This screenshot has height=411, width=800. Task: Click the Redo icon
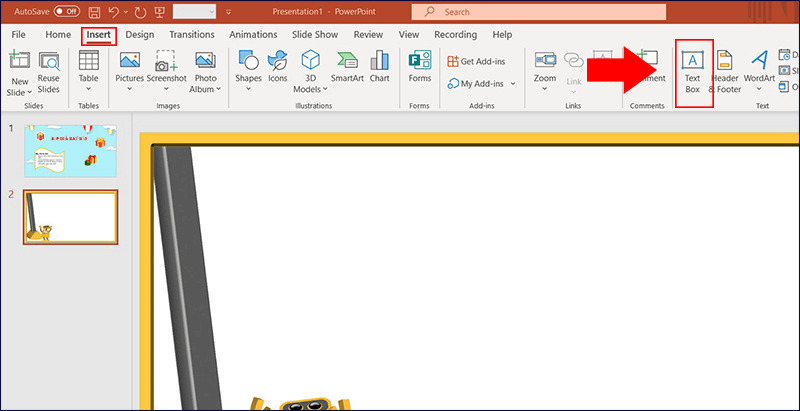tap(140, 11)
